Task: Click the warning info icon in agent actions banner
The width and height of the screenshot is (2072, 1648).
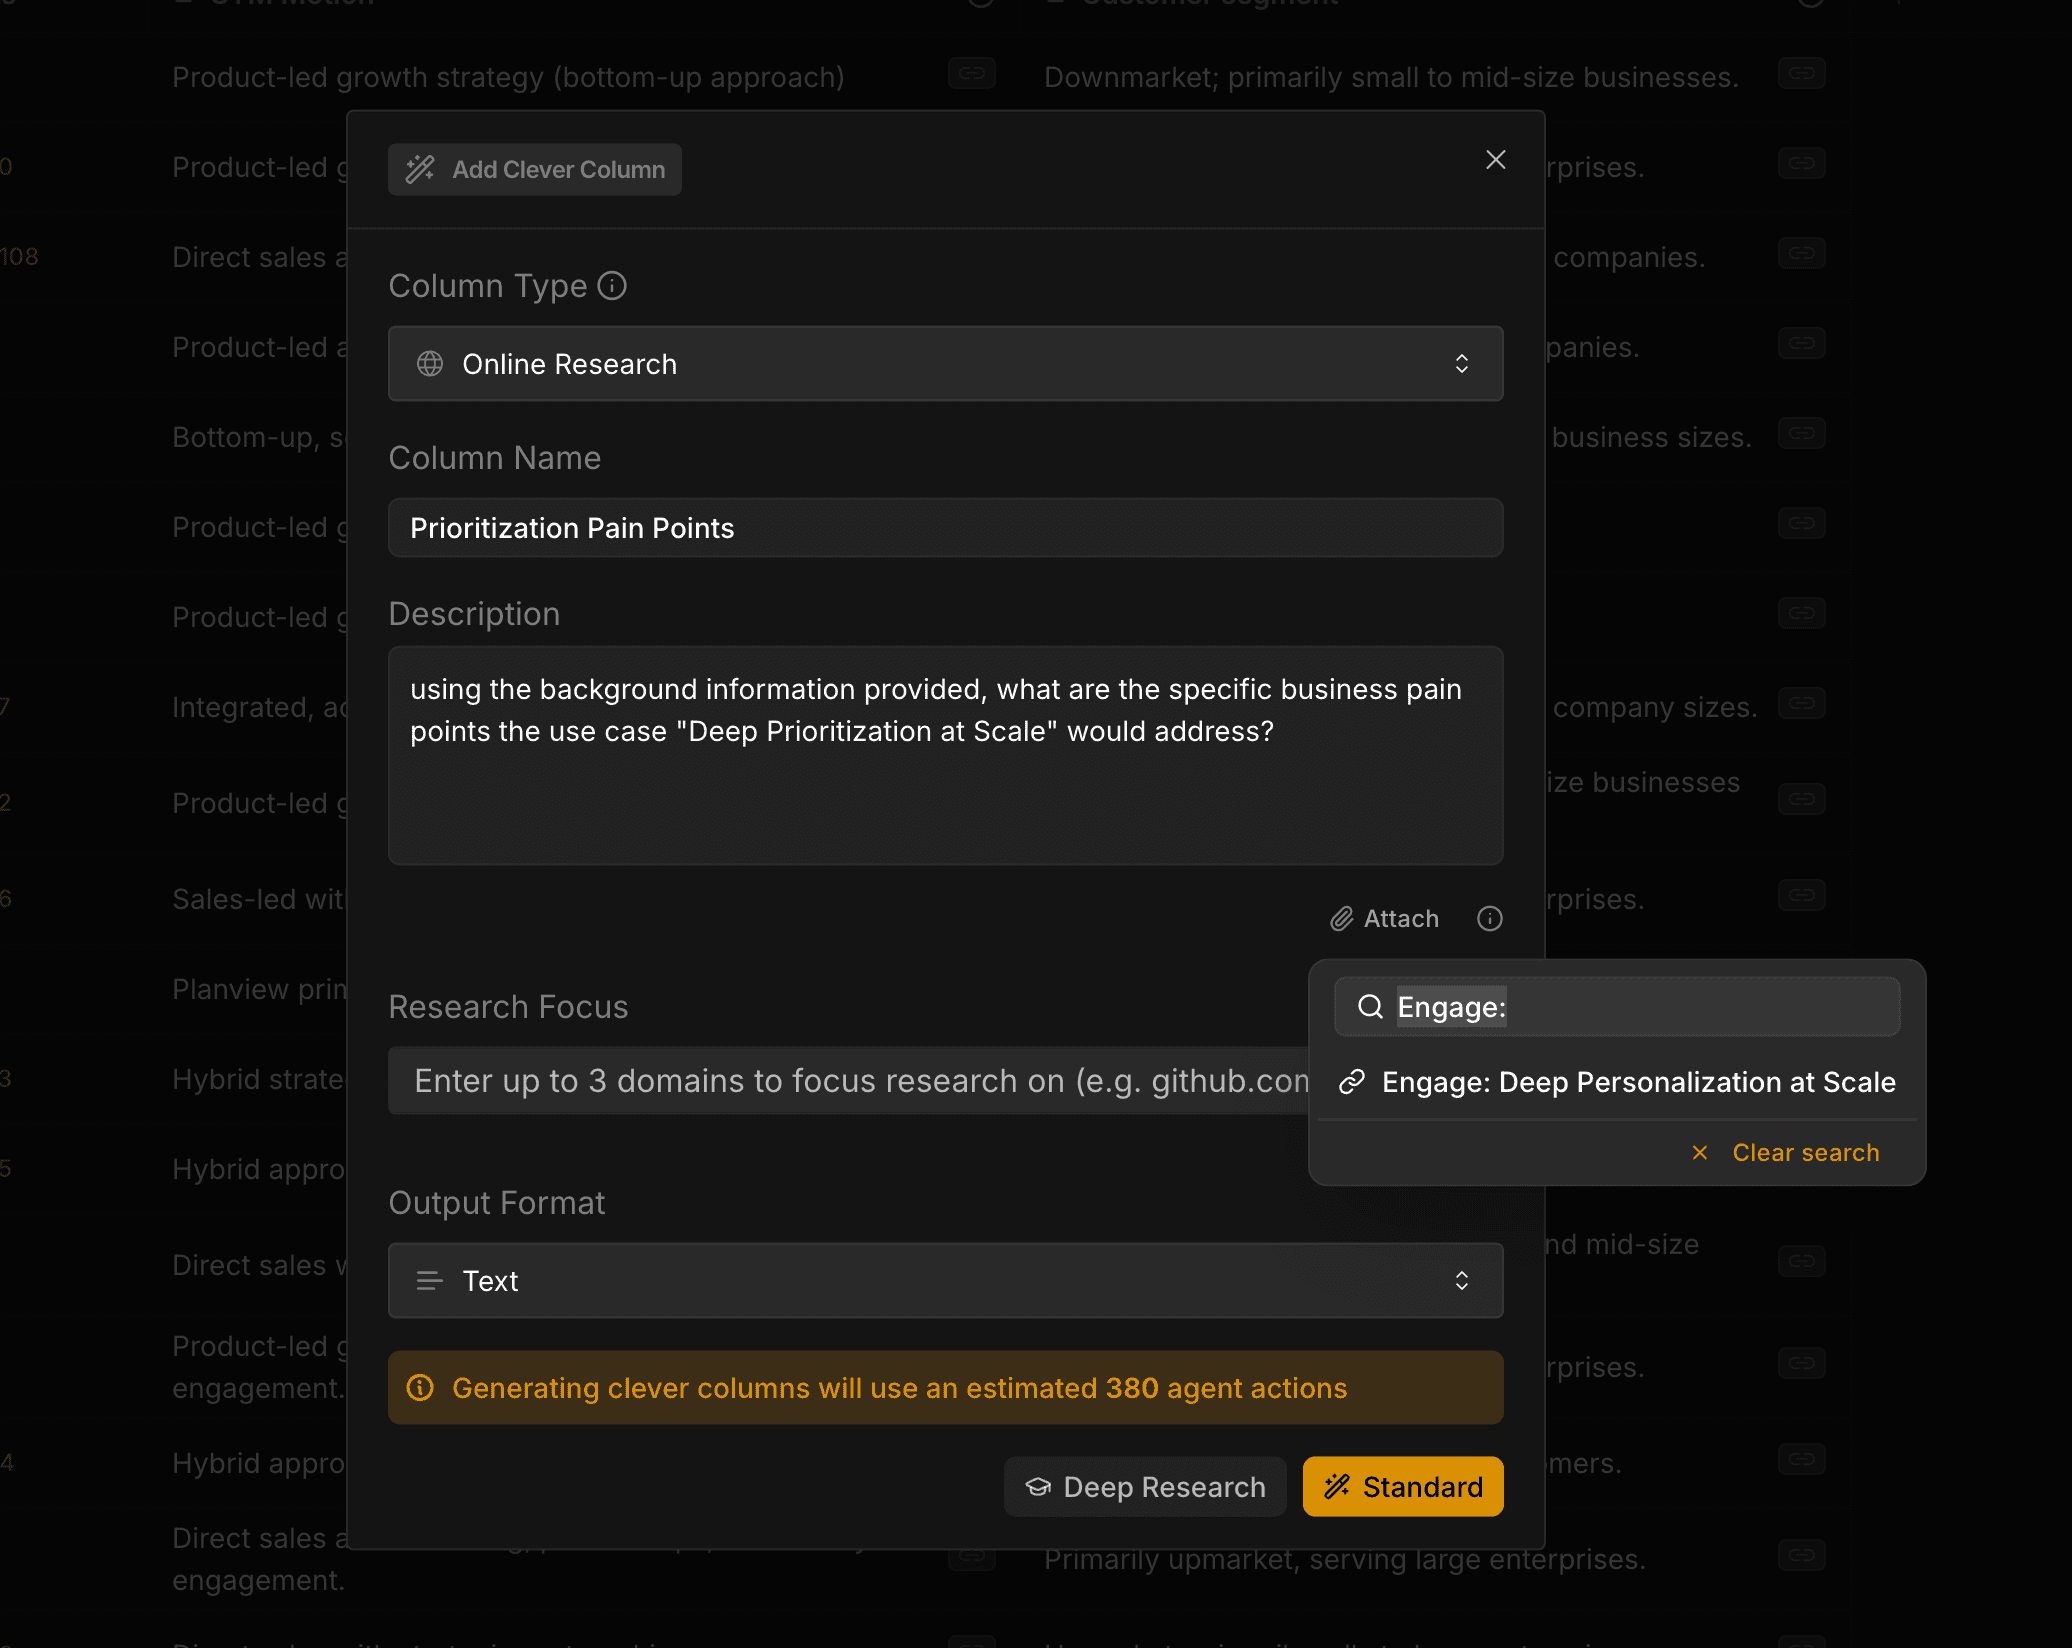Action: coord(420,1387)
